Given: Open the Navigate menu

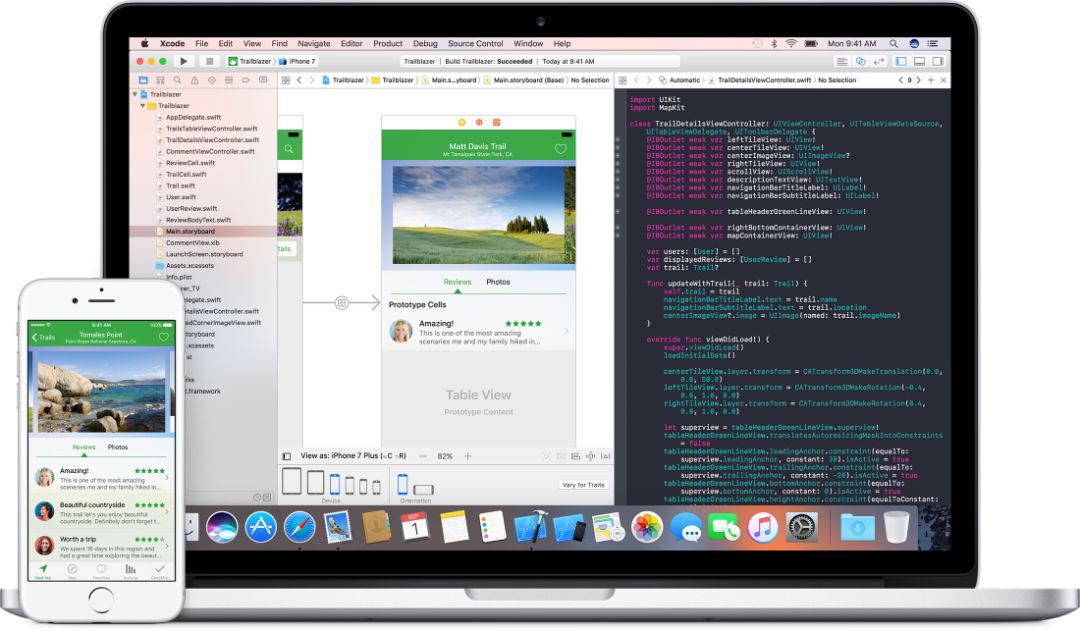Looking at the screenshot, I should [x=314, y=43].
